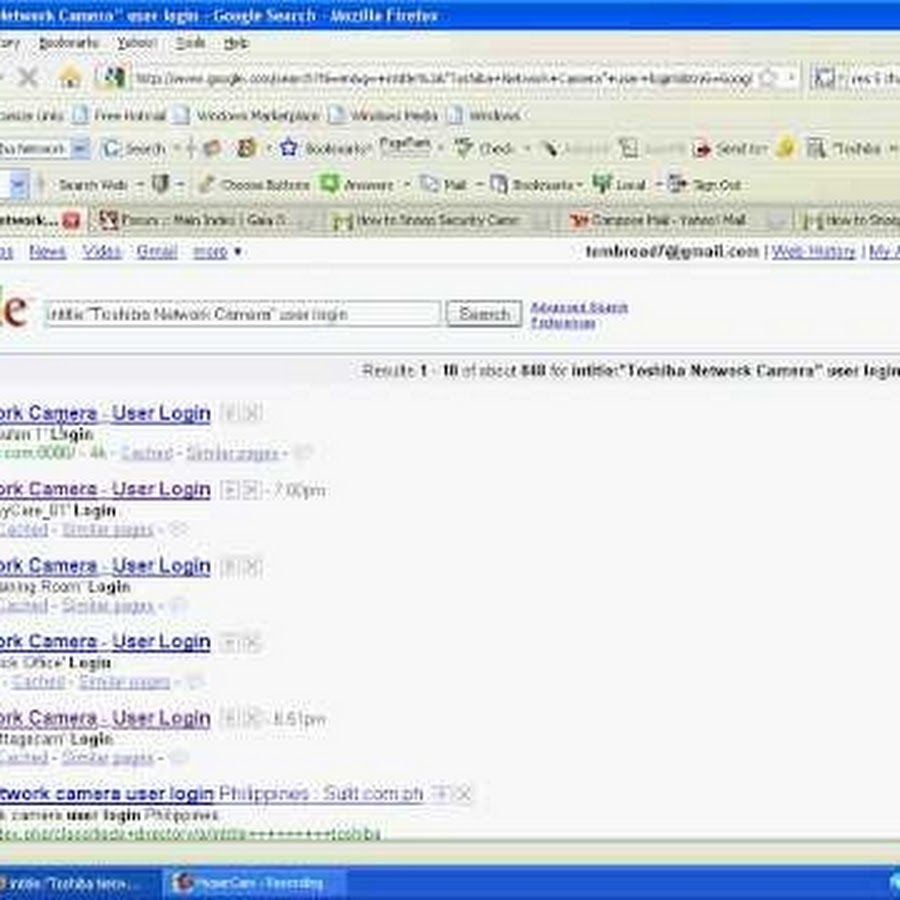This screenshot has width=900, height=900.
Task: Promote the 7:00pm User Login result
Action: pyautogui.click(x=230, y=490)
